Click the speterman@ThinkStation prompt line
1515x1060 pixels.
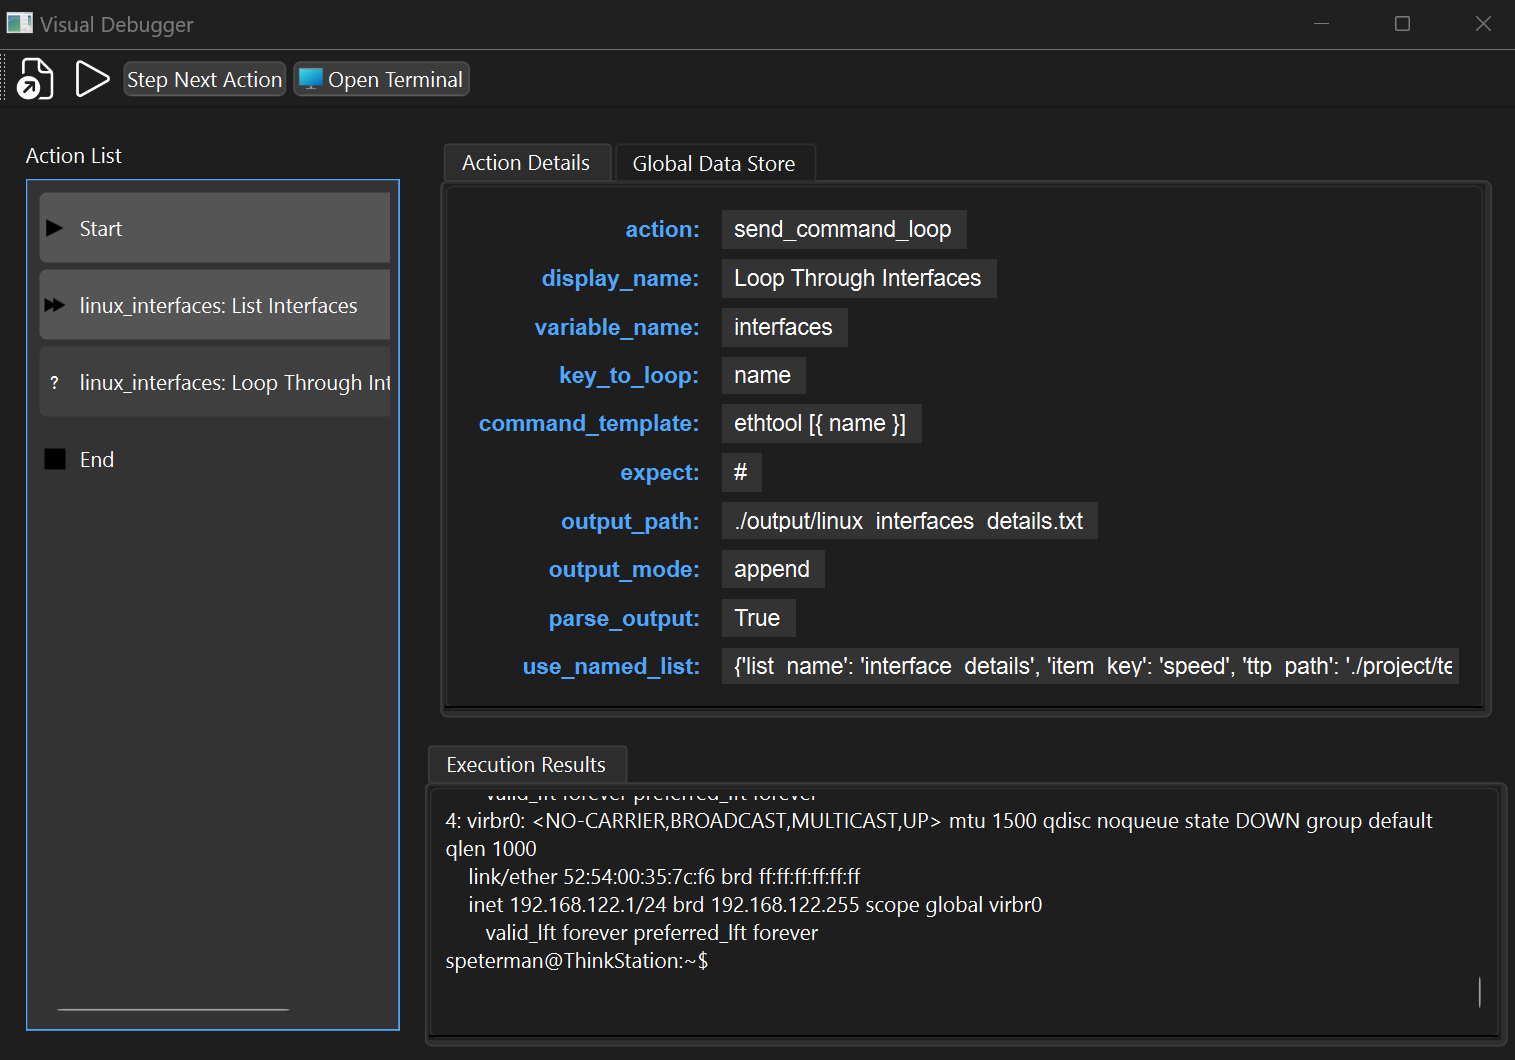577,961
